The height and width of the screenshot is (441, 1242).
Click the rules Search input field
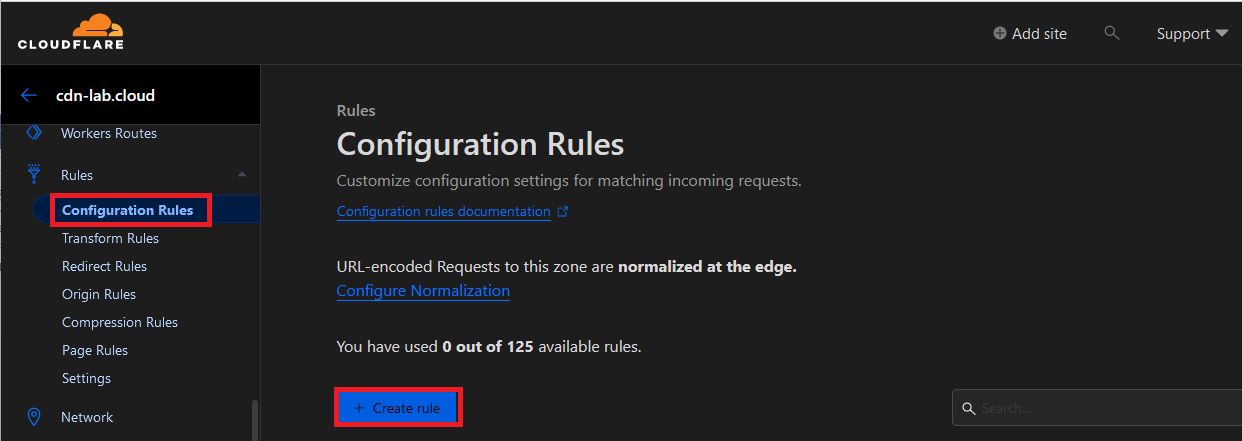pyautogui.click(x=1100, y=408)
